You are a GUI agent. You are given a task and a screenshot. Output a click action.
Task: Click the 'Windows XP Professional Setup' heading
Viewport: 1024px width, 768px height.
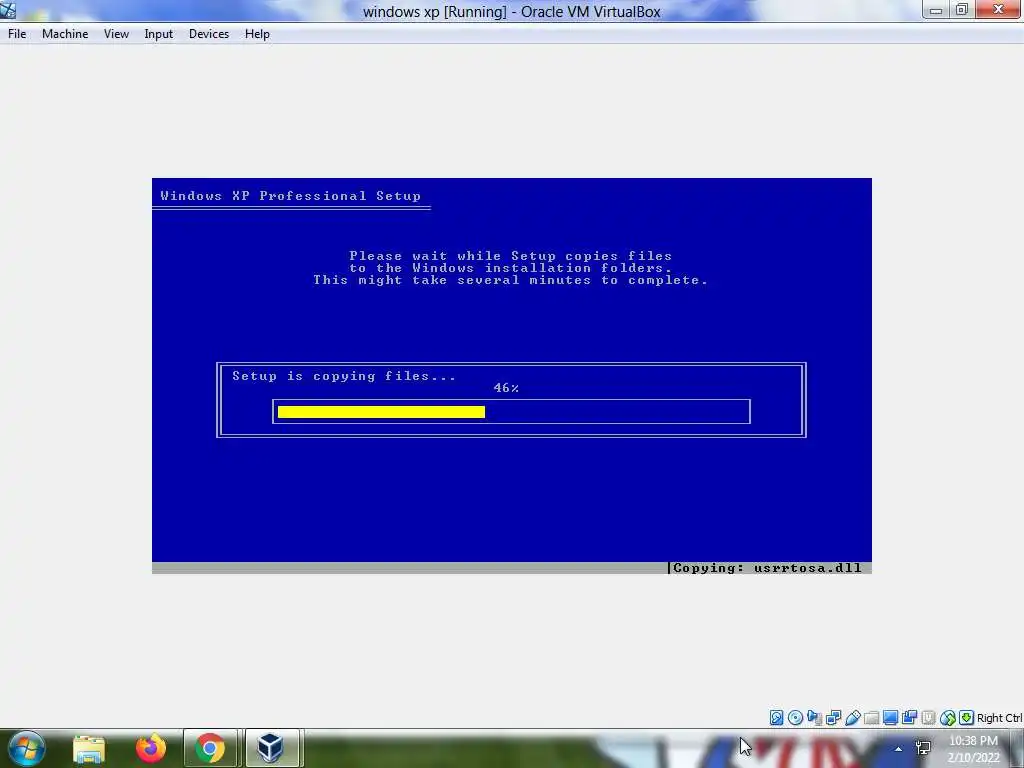coord(291,196)
